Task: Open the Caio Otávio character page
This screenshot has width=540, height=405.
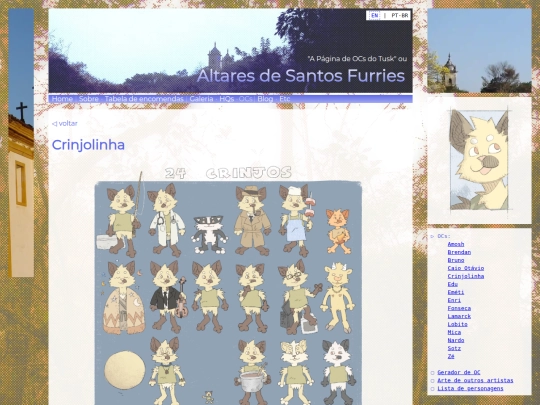Action: tap(466, 268)
